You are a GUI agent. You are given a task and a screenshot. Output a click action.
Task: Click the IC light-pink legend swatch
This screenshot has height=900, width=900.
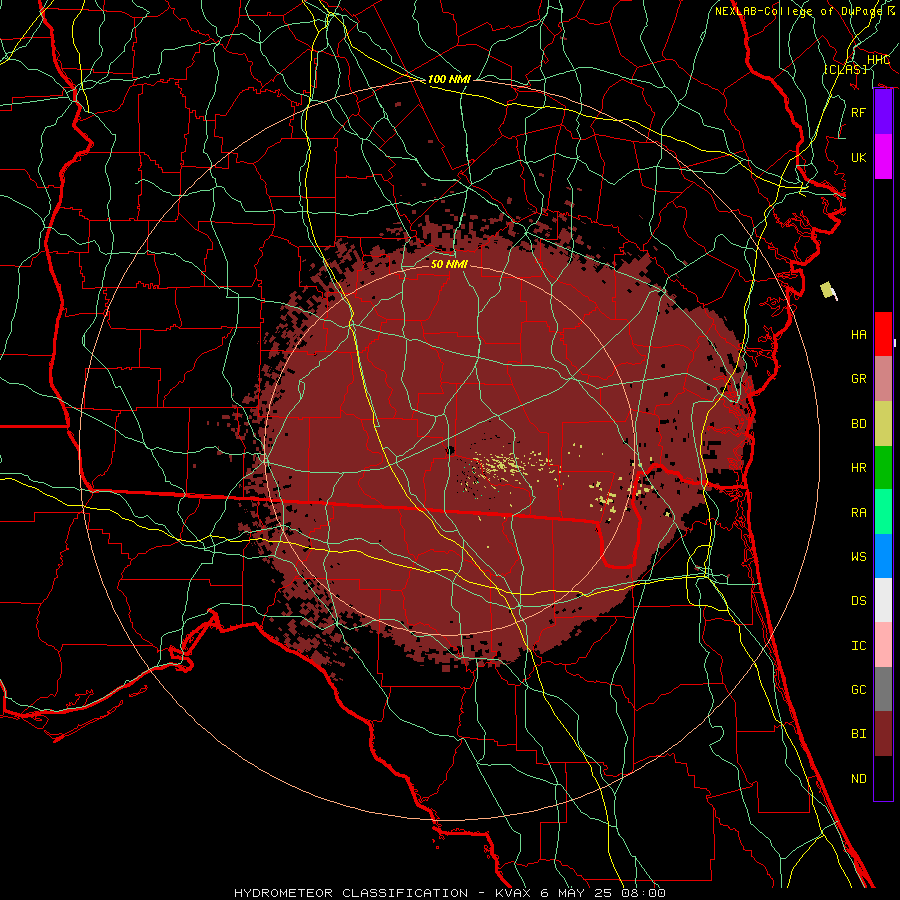click(x=883, y=645)
